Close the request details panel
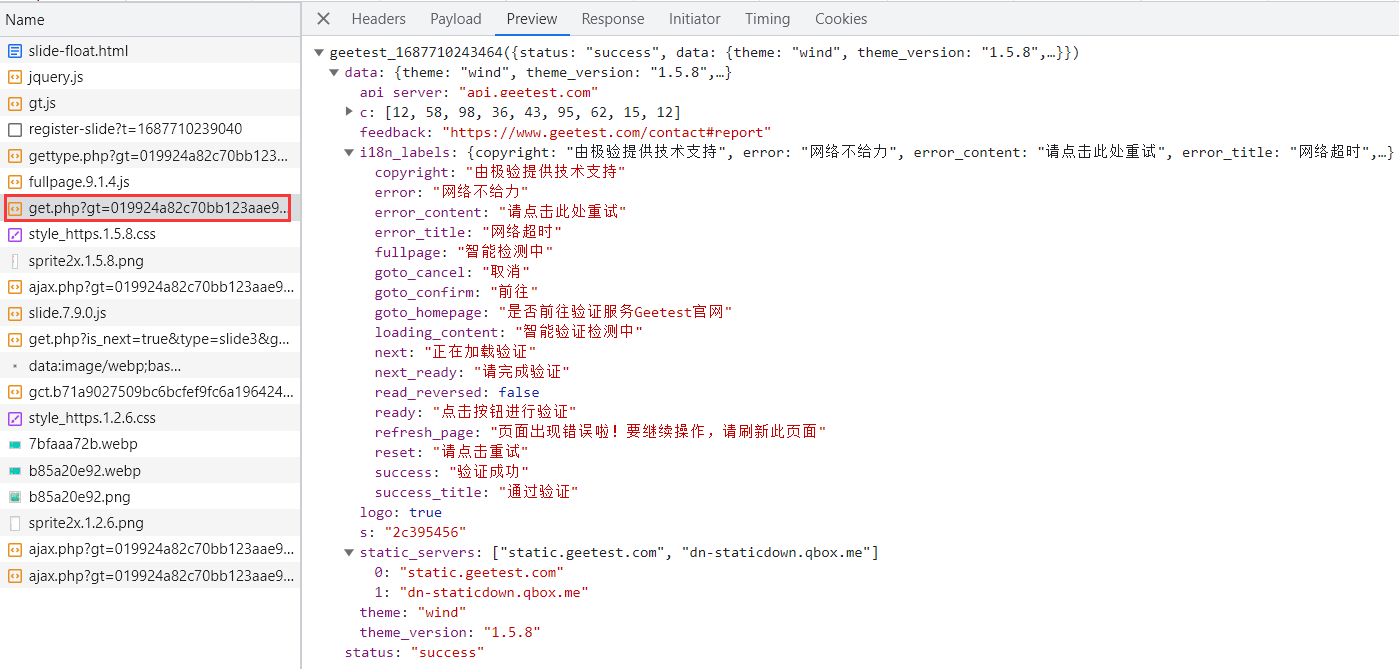Viewport: 1399px width, 669px height. 323,19
